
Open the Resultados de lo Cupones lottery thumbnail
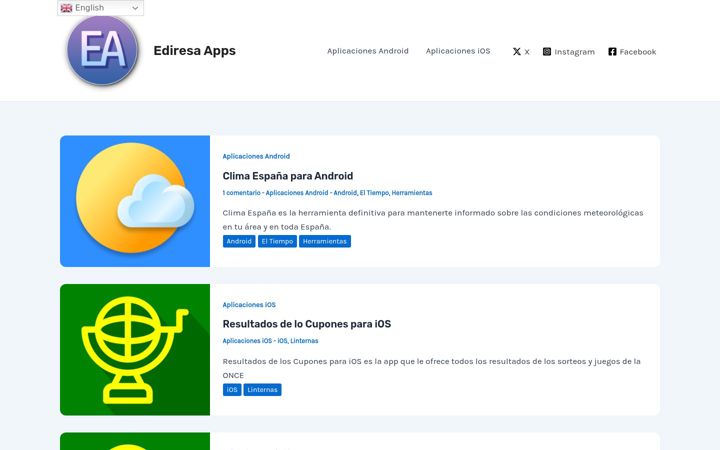[135, 349]
